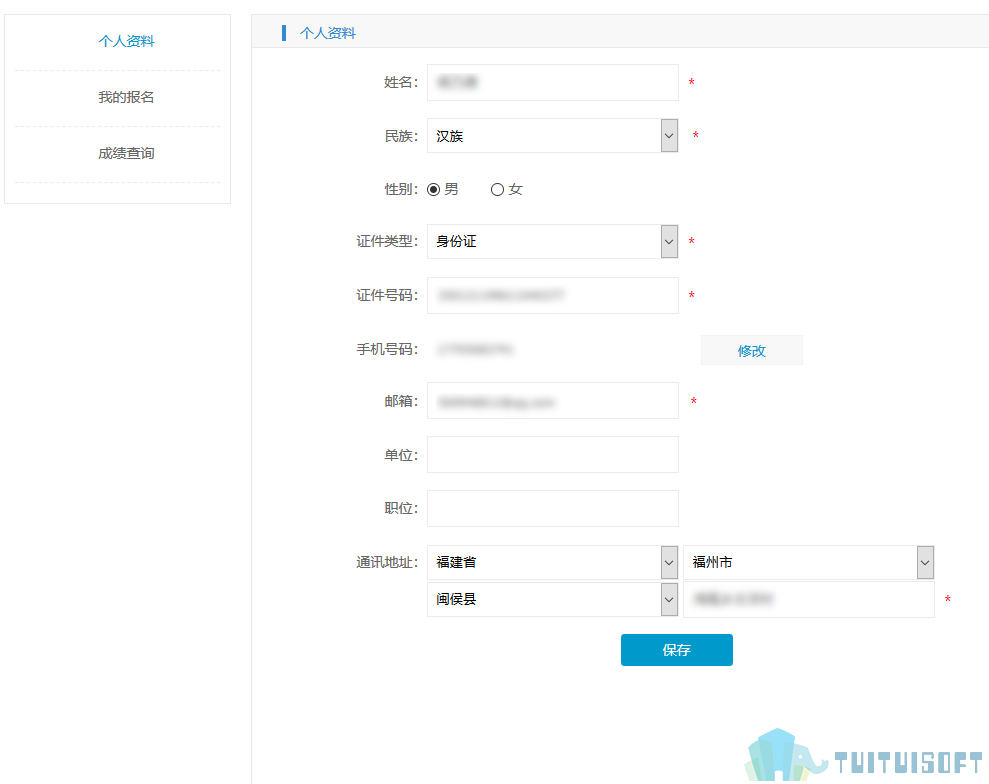The image size is (989, 784).
Task: Open the city dropdown showing 福州市
Action: coord(809,562)
